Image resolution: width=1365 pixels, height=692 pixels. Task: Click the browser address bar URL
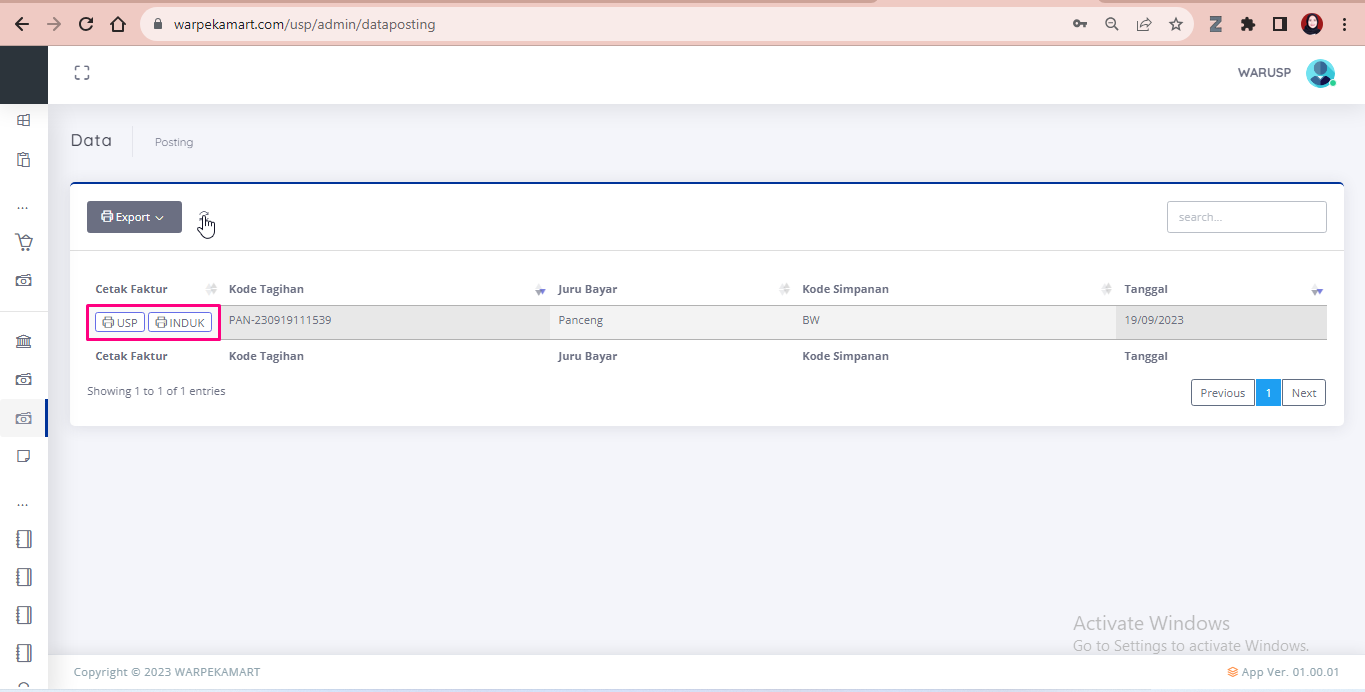305,24
